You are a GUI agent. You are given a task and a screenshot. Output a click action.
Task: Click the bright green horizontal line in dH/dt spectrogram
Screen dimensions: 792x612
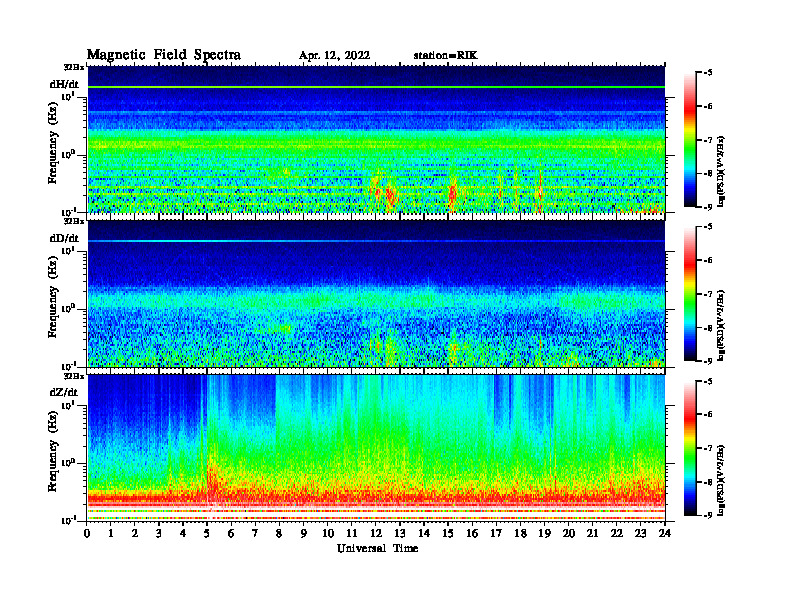point(376,87)
